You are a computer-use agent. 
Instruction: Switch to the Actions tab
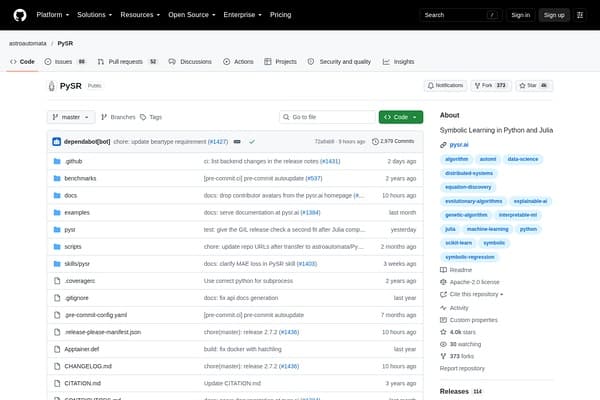pyautogui.click(x=238, y=62)
